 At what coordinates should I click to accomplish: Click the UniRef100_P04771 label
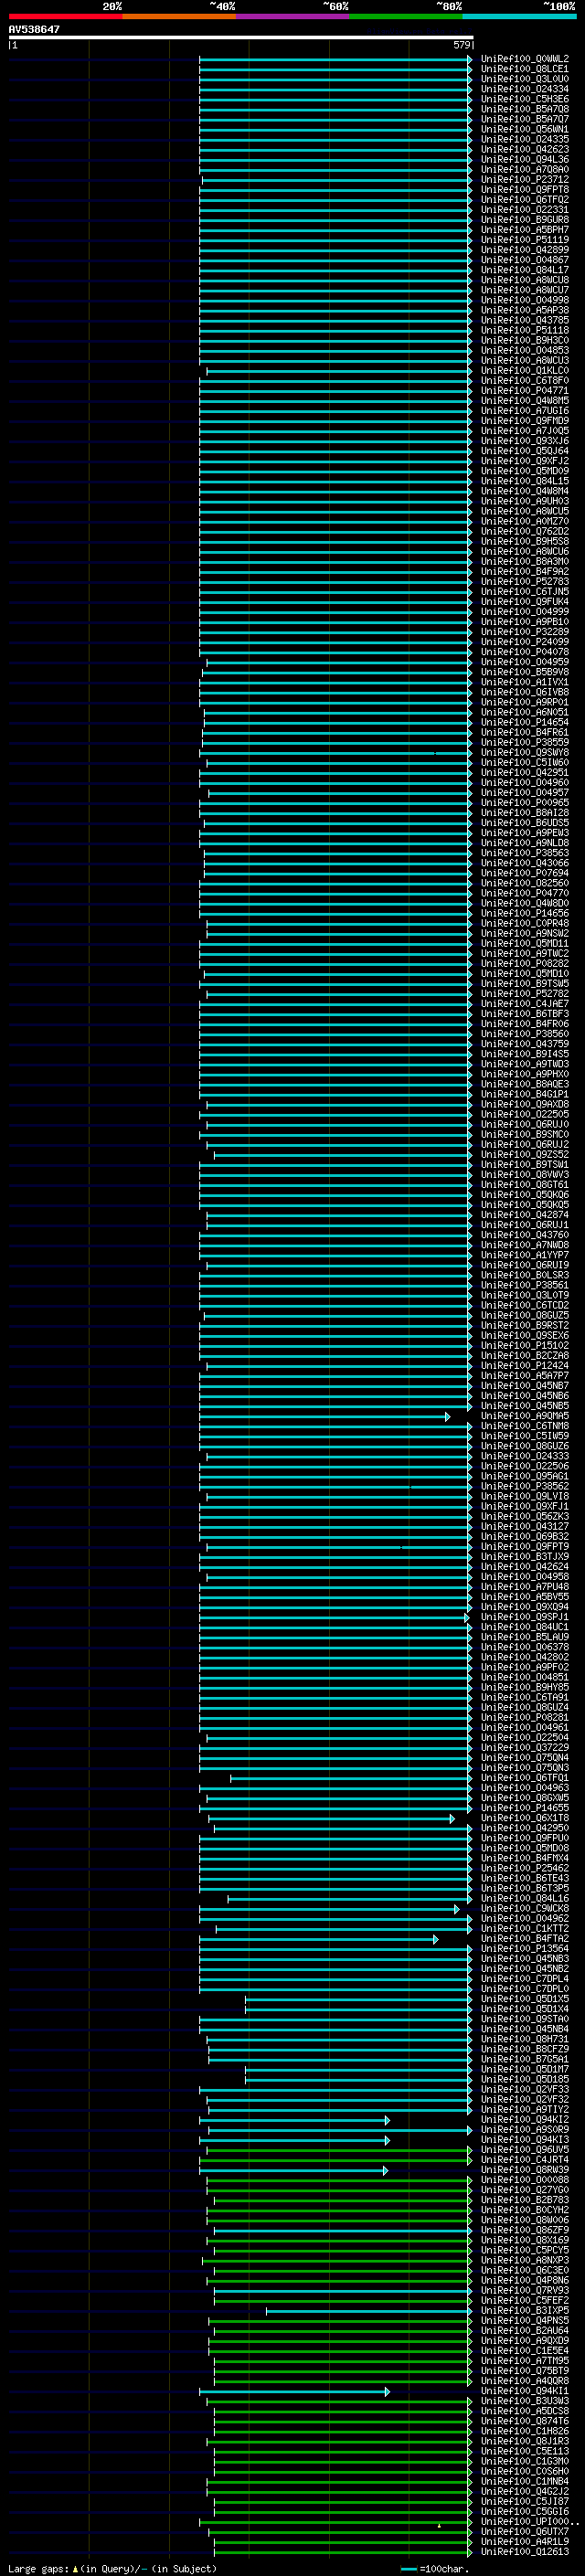tap(525, 391)
